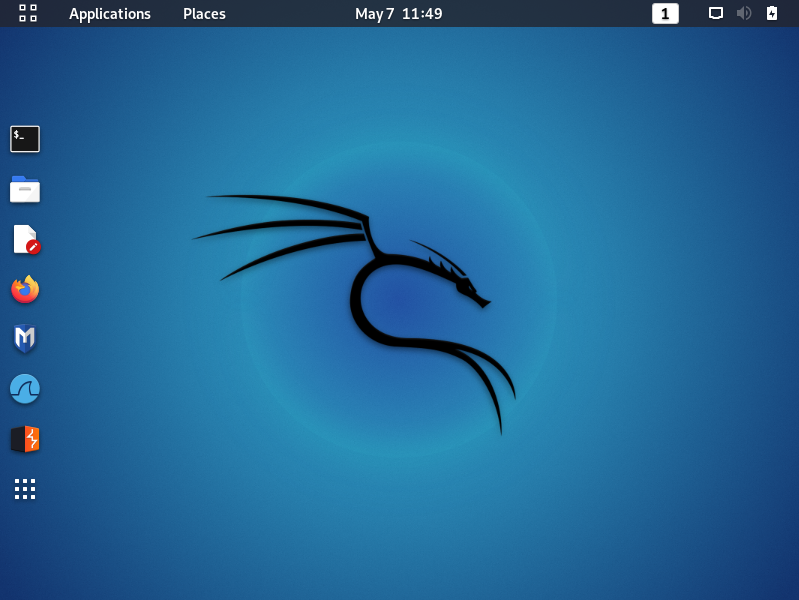
Task: Open the Text Editor dock icon
Action: tap(26, 239)
